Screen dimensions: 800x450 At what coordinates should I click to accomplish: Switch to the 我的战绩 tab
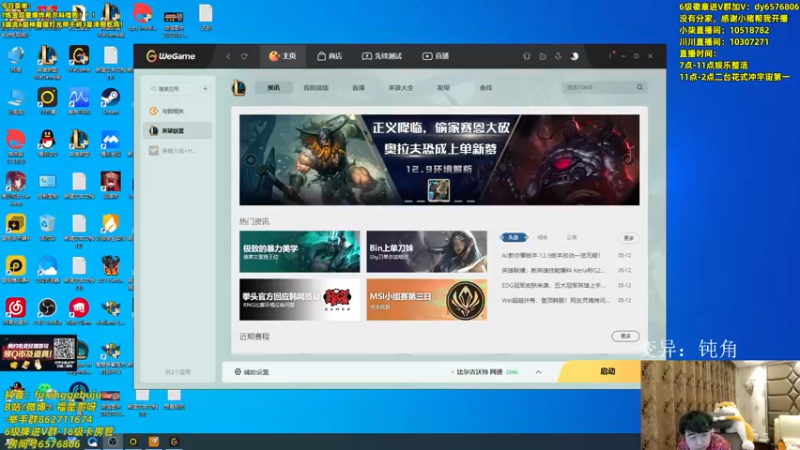click(x=316, y=88)
